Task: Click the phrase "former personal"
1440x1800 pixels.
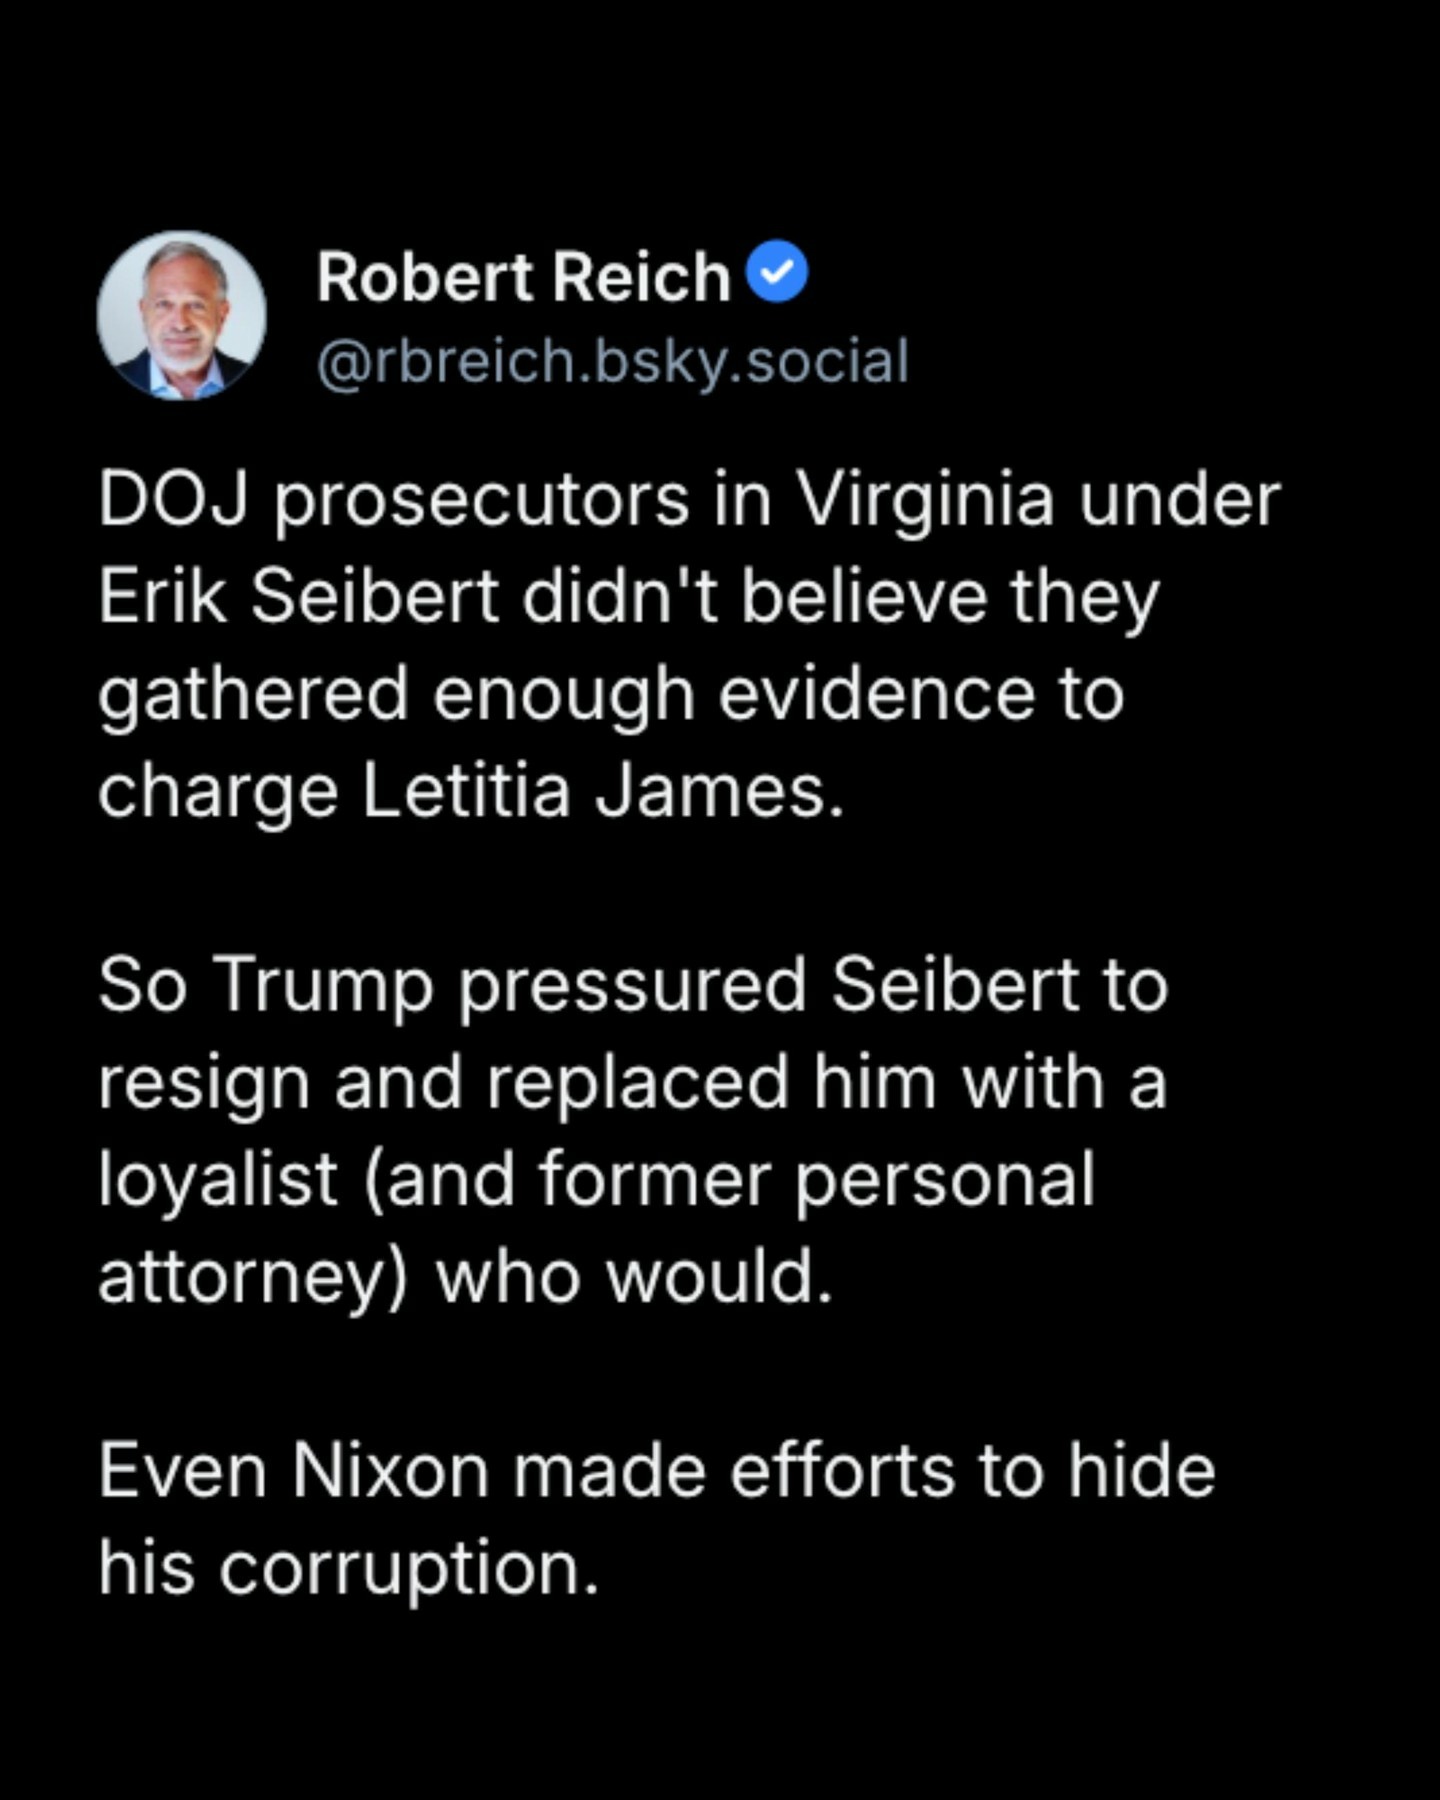Action: click(816, 1179)
